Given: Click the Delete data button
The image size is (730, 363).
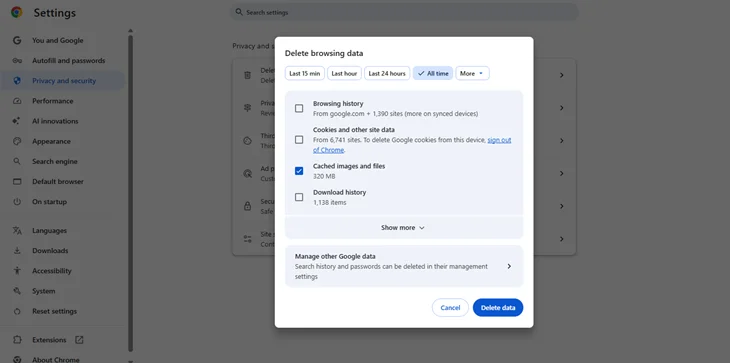Looking at the screenshot, I should point(498,308).
